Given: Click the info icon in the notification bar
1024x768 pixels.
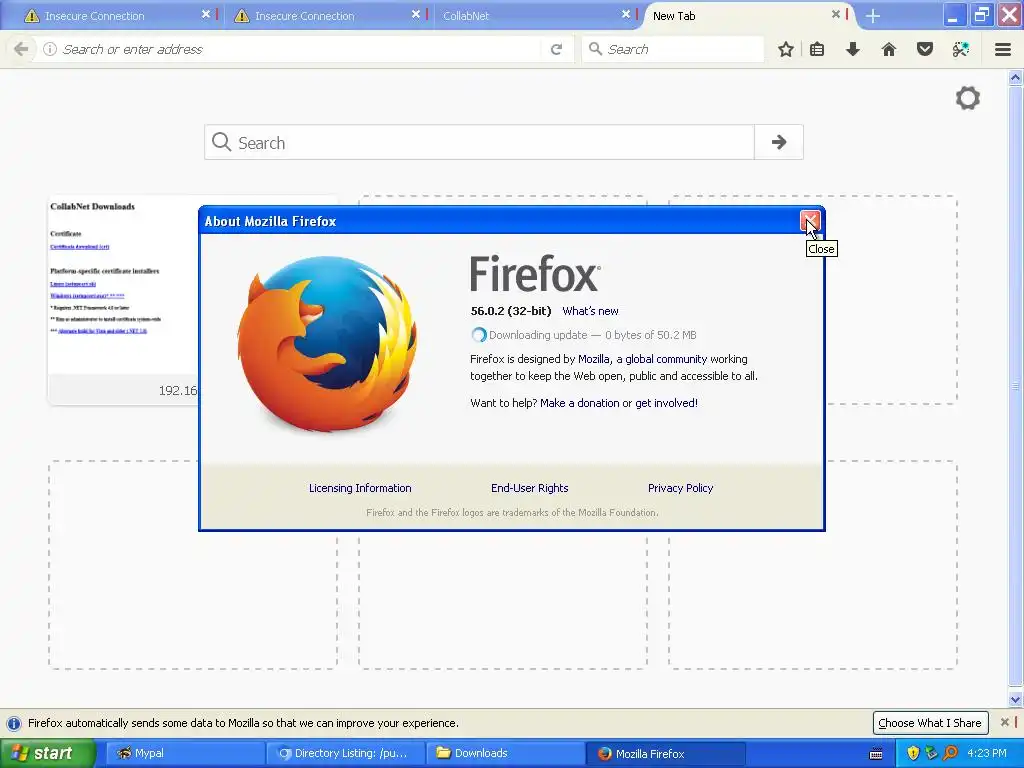Looking at the screenshot, I should 14,723.
